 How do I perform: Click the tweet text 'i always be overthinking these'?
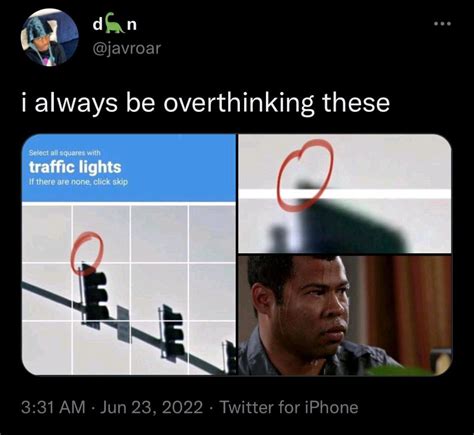point(205,102)
